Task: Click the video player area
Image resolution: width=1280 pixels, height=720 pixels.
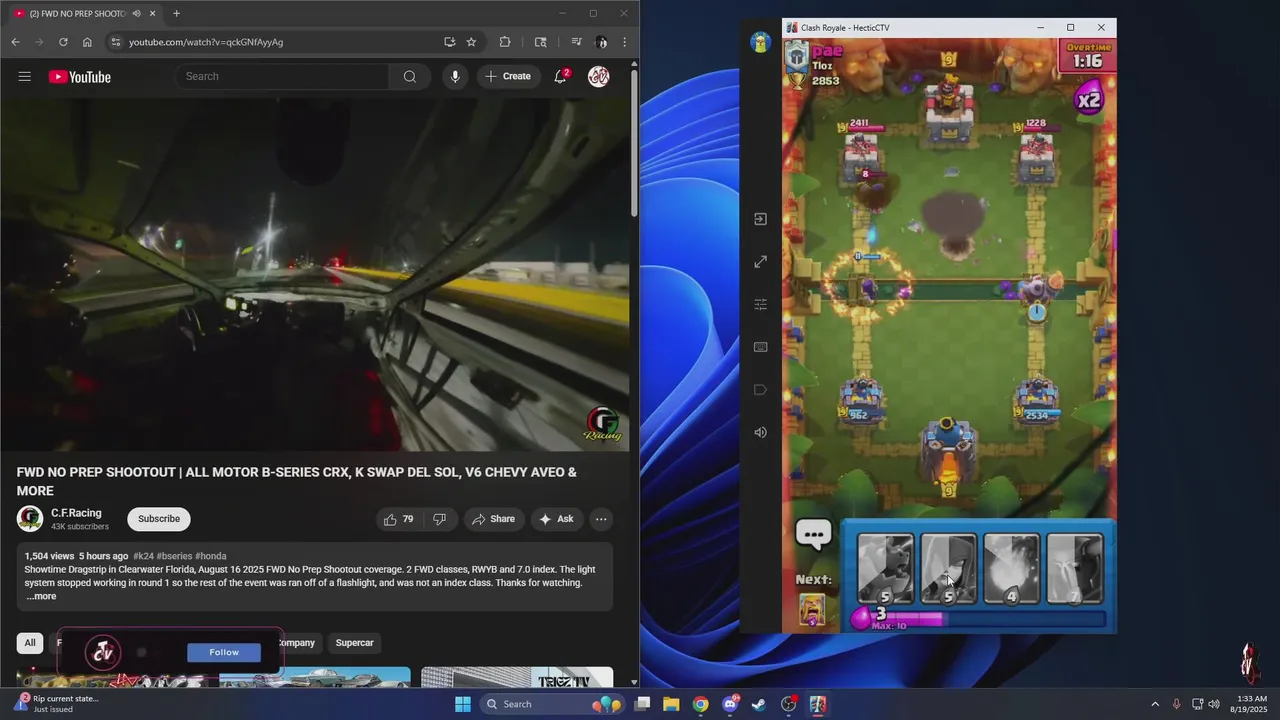Action: pyautogui.click(x=315, y=274)
